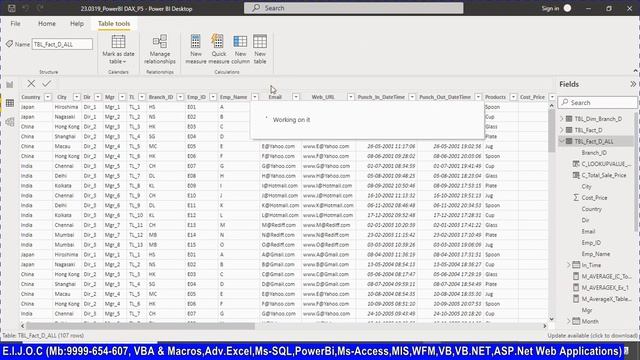This screenshot has height=360, width=640.
Task: Click the Fields pane Search box
Action: (598, 102)
